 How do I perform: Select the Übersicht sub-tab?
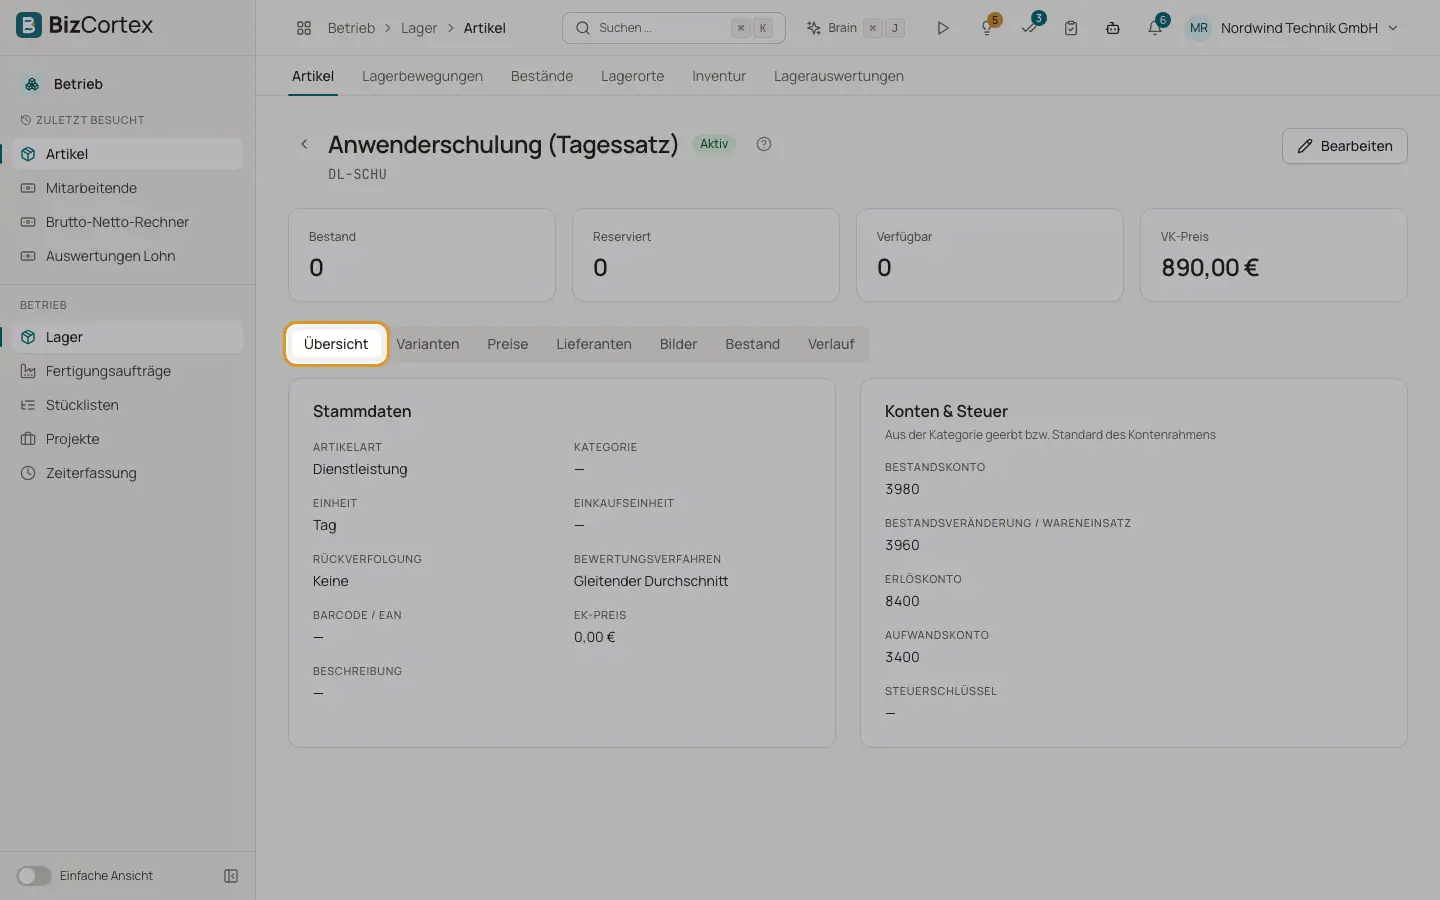tap(336, 344)
